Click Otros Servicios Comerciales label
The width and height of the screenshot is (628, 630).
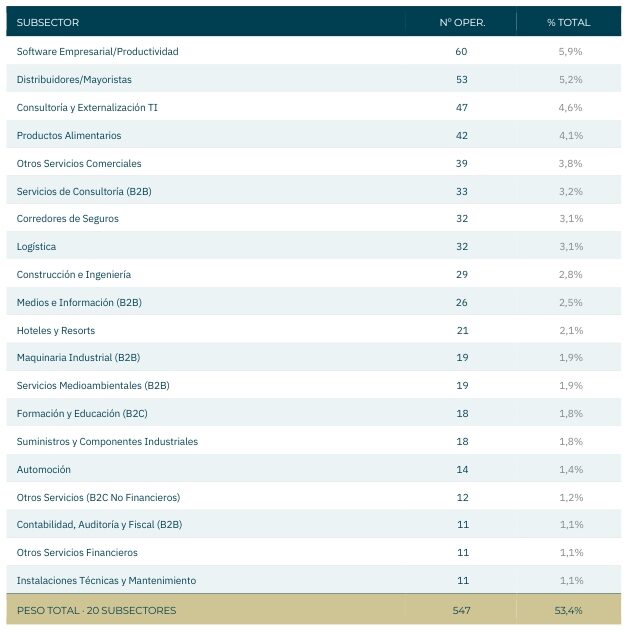(x=79, y=164)
